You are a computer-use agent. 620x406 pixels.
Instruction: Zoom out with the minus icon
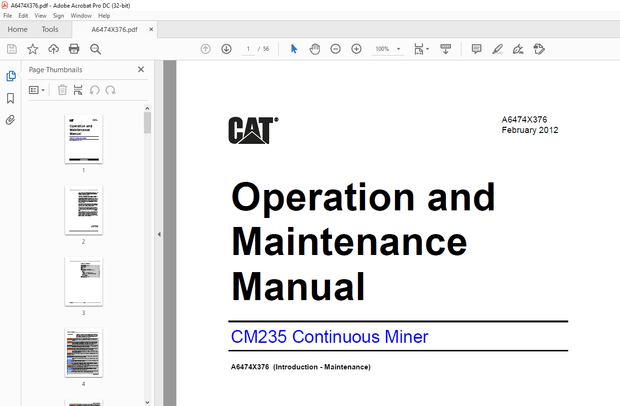pos(335,49)
